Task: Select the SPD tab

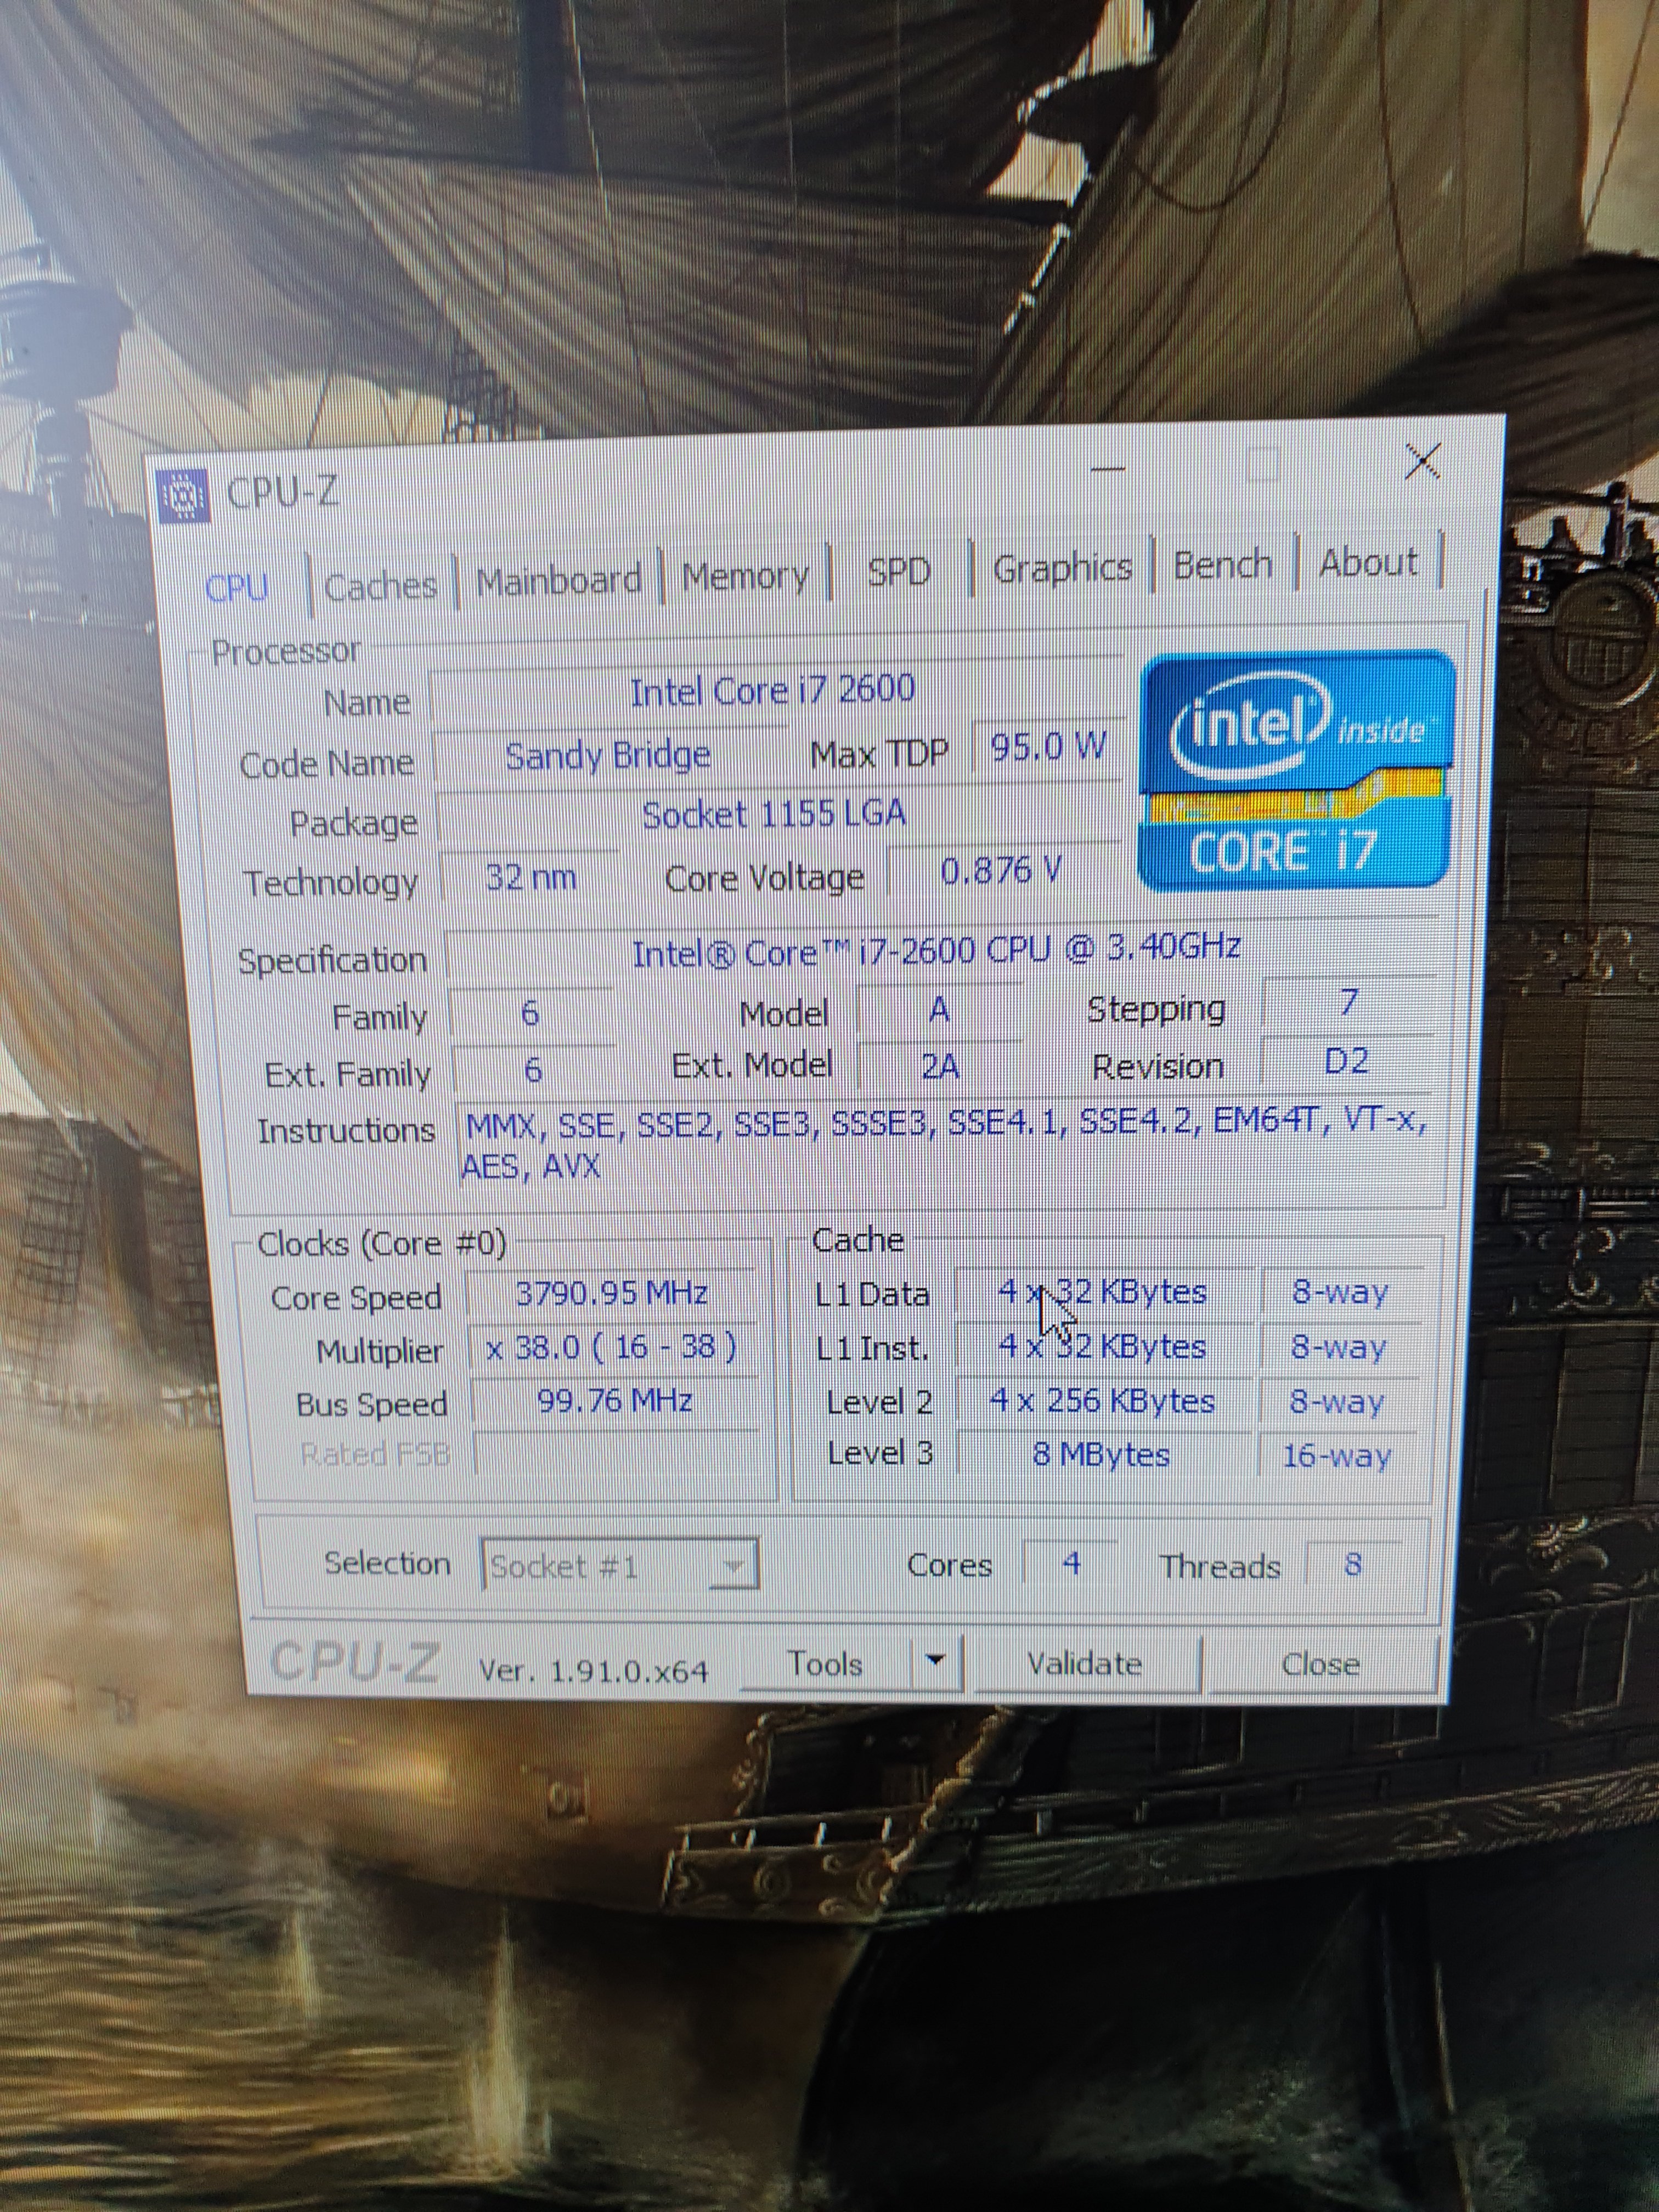Action: (898, 572)
